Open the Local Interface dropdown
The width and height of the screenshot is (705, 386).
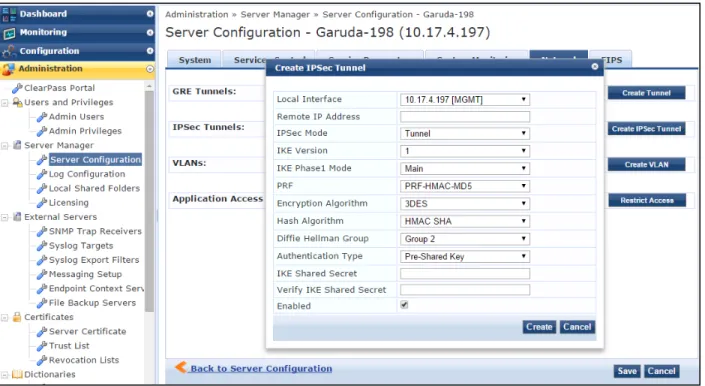pos(465,99)
